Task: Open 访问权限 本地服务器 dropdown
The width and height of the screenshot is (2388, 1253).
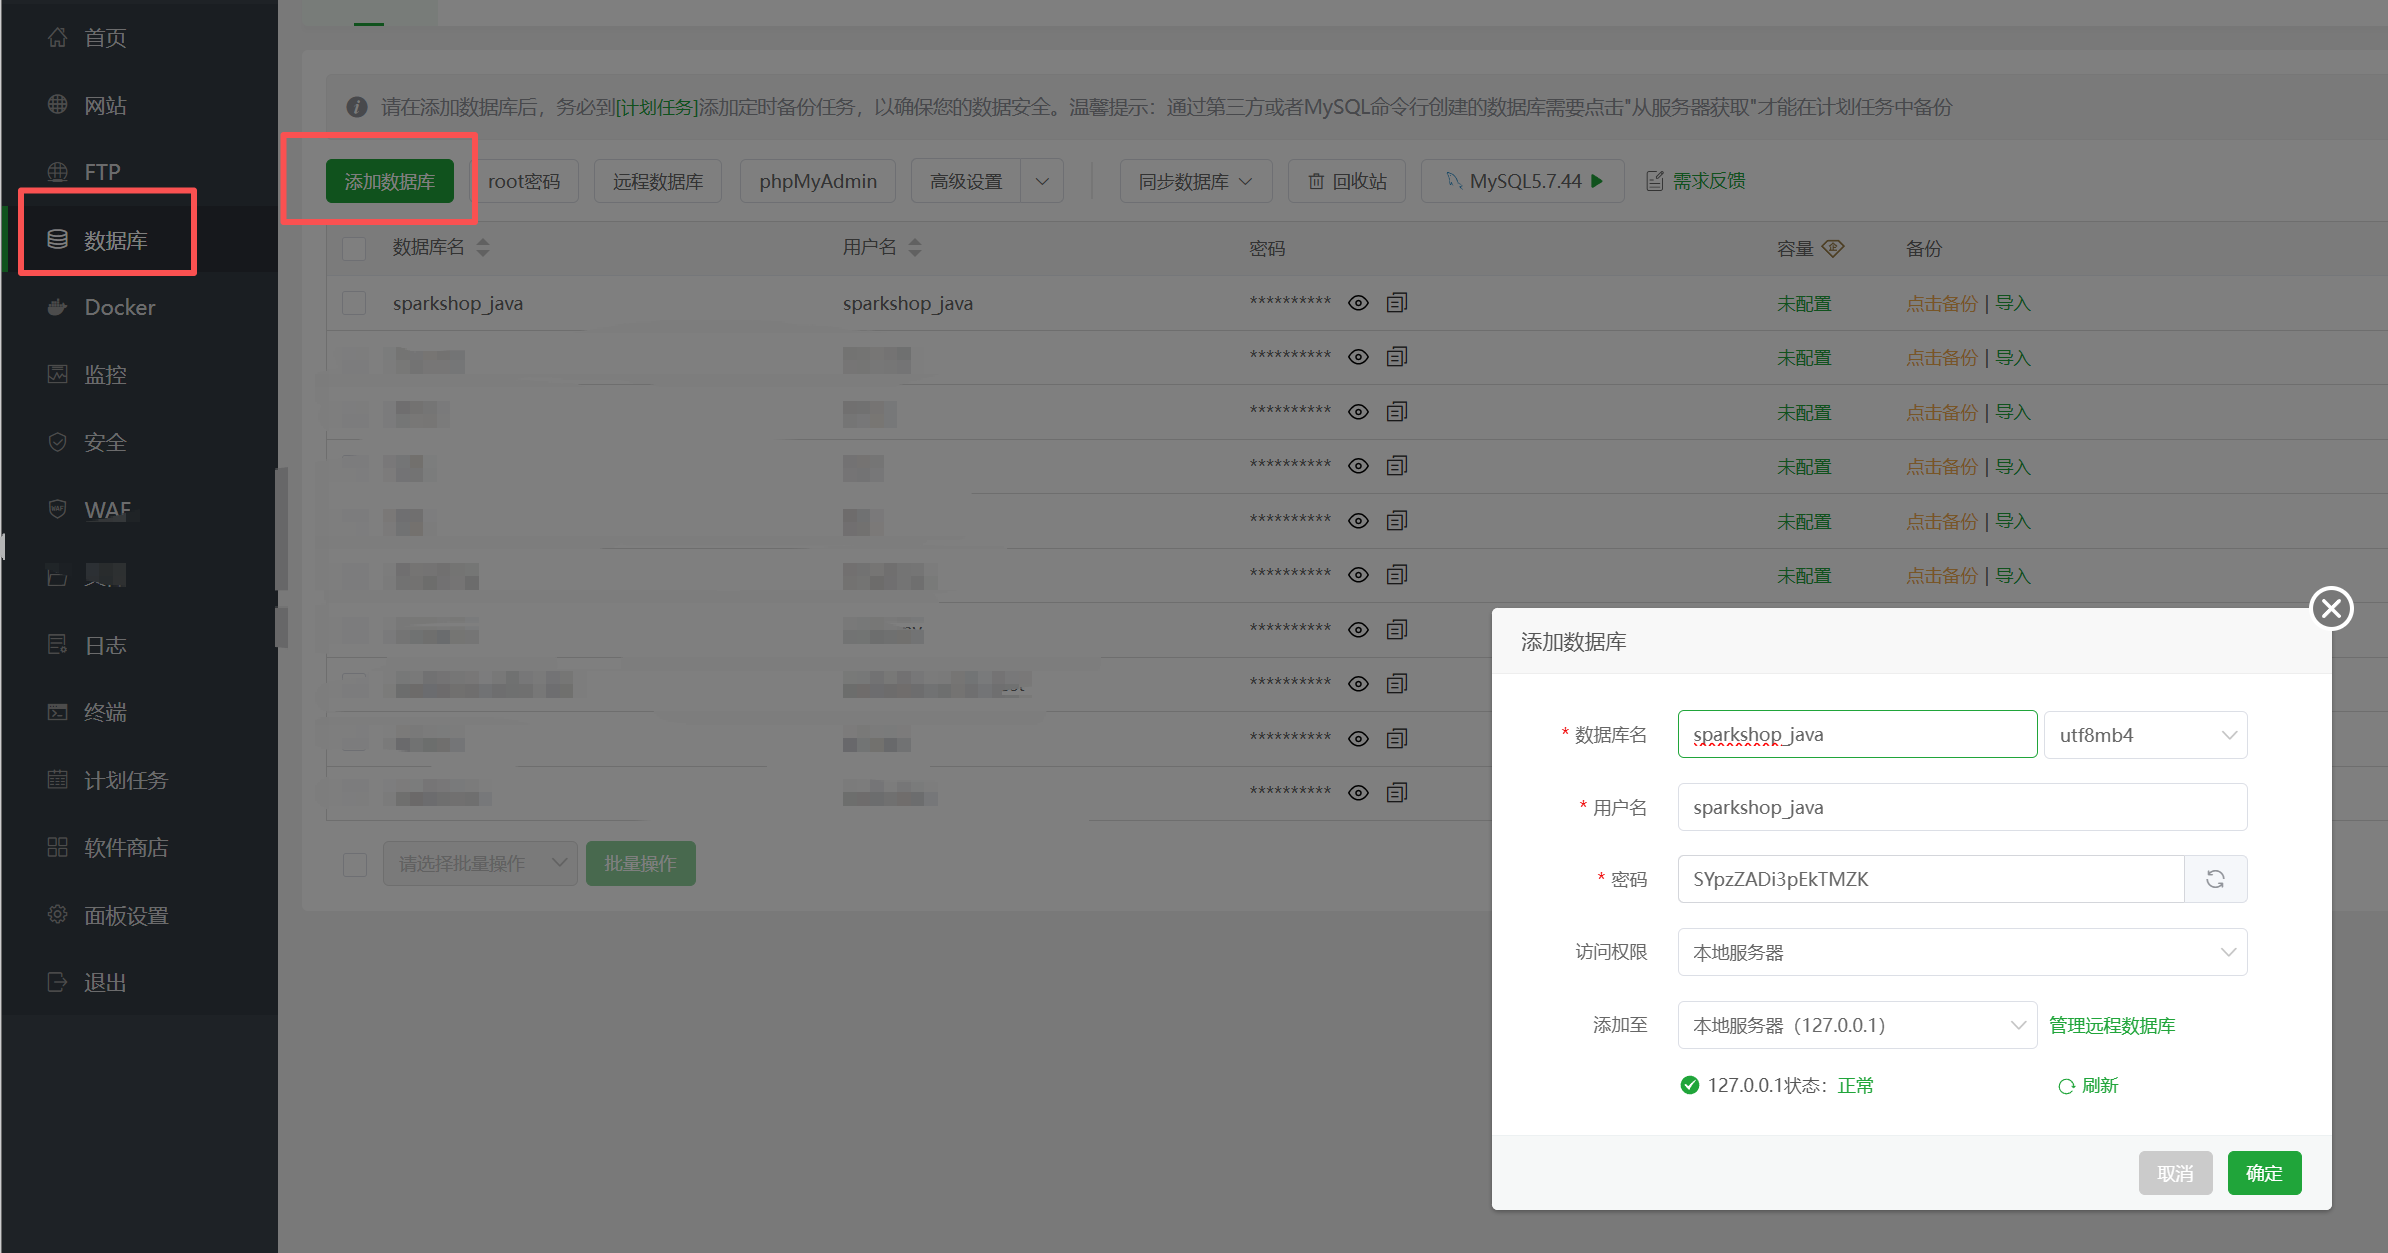Action: click(1962, 952)
